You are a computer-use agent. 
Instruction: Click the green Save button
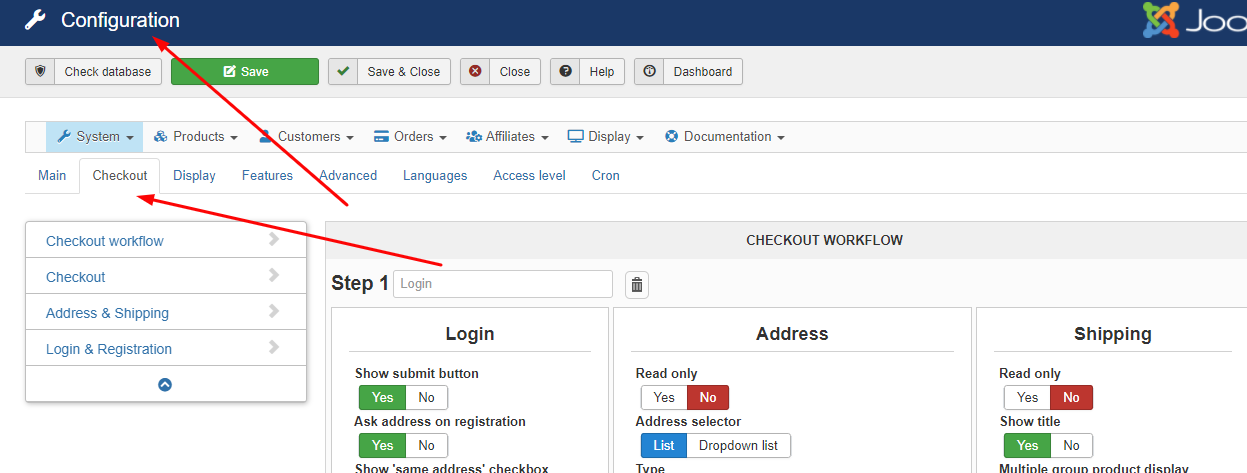click(x=245, y=72)
